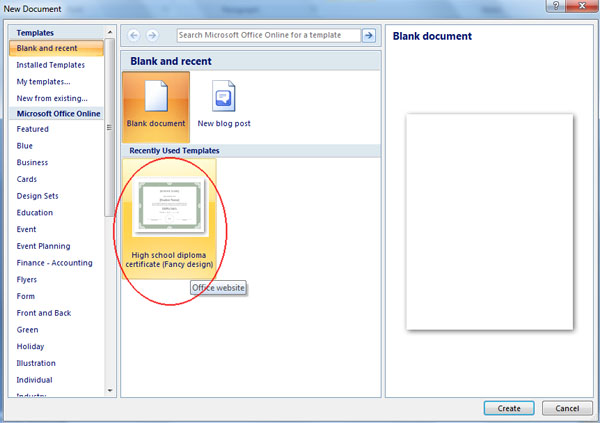Screen dimensions: 600x423
Task: Select the Individual category
Action: [34, 380]
